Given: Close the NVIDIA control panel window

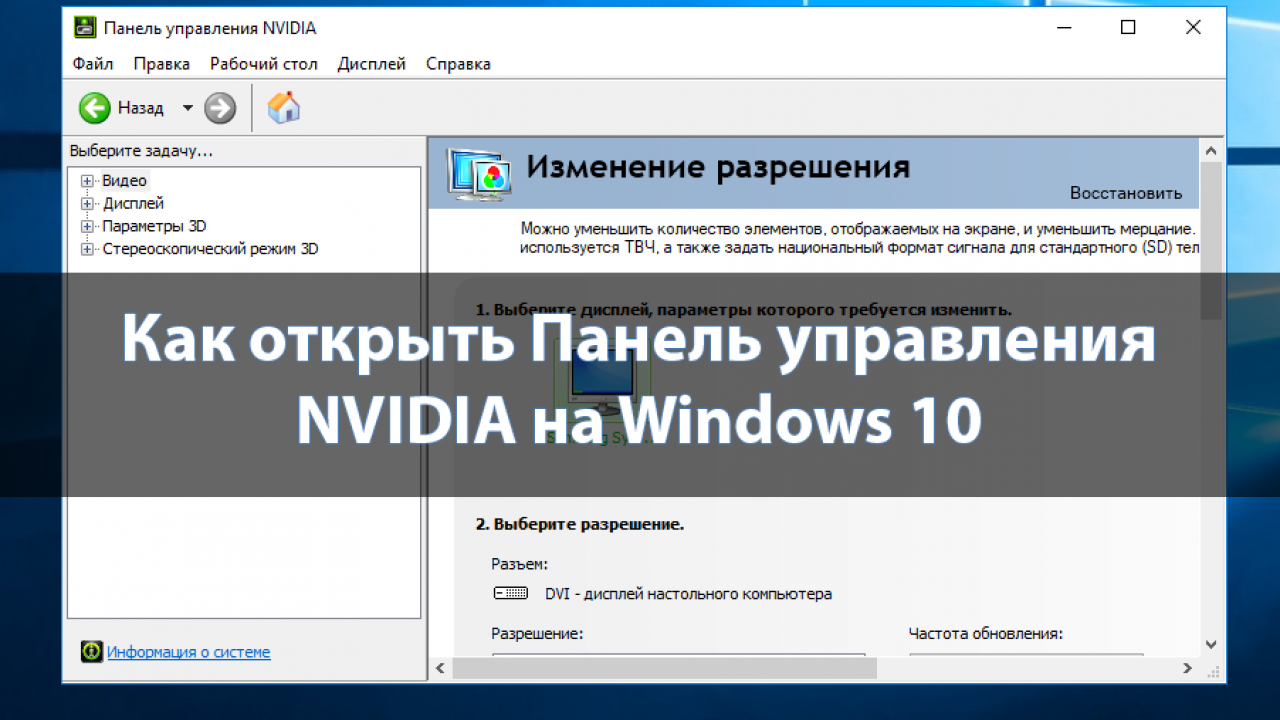Looking at the screenshot, I should [1193, 28].
